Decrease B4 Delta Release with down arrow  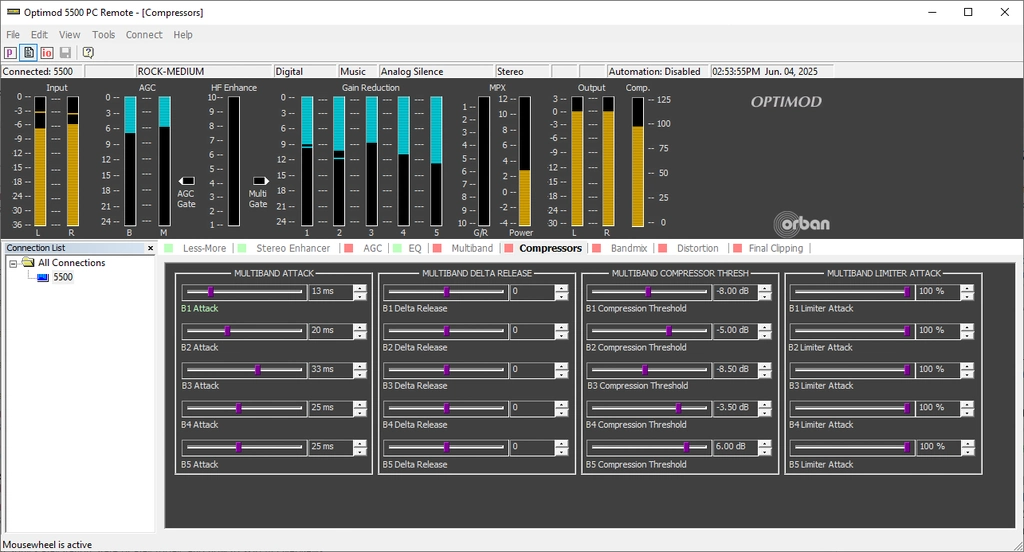coord(562,413)
